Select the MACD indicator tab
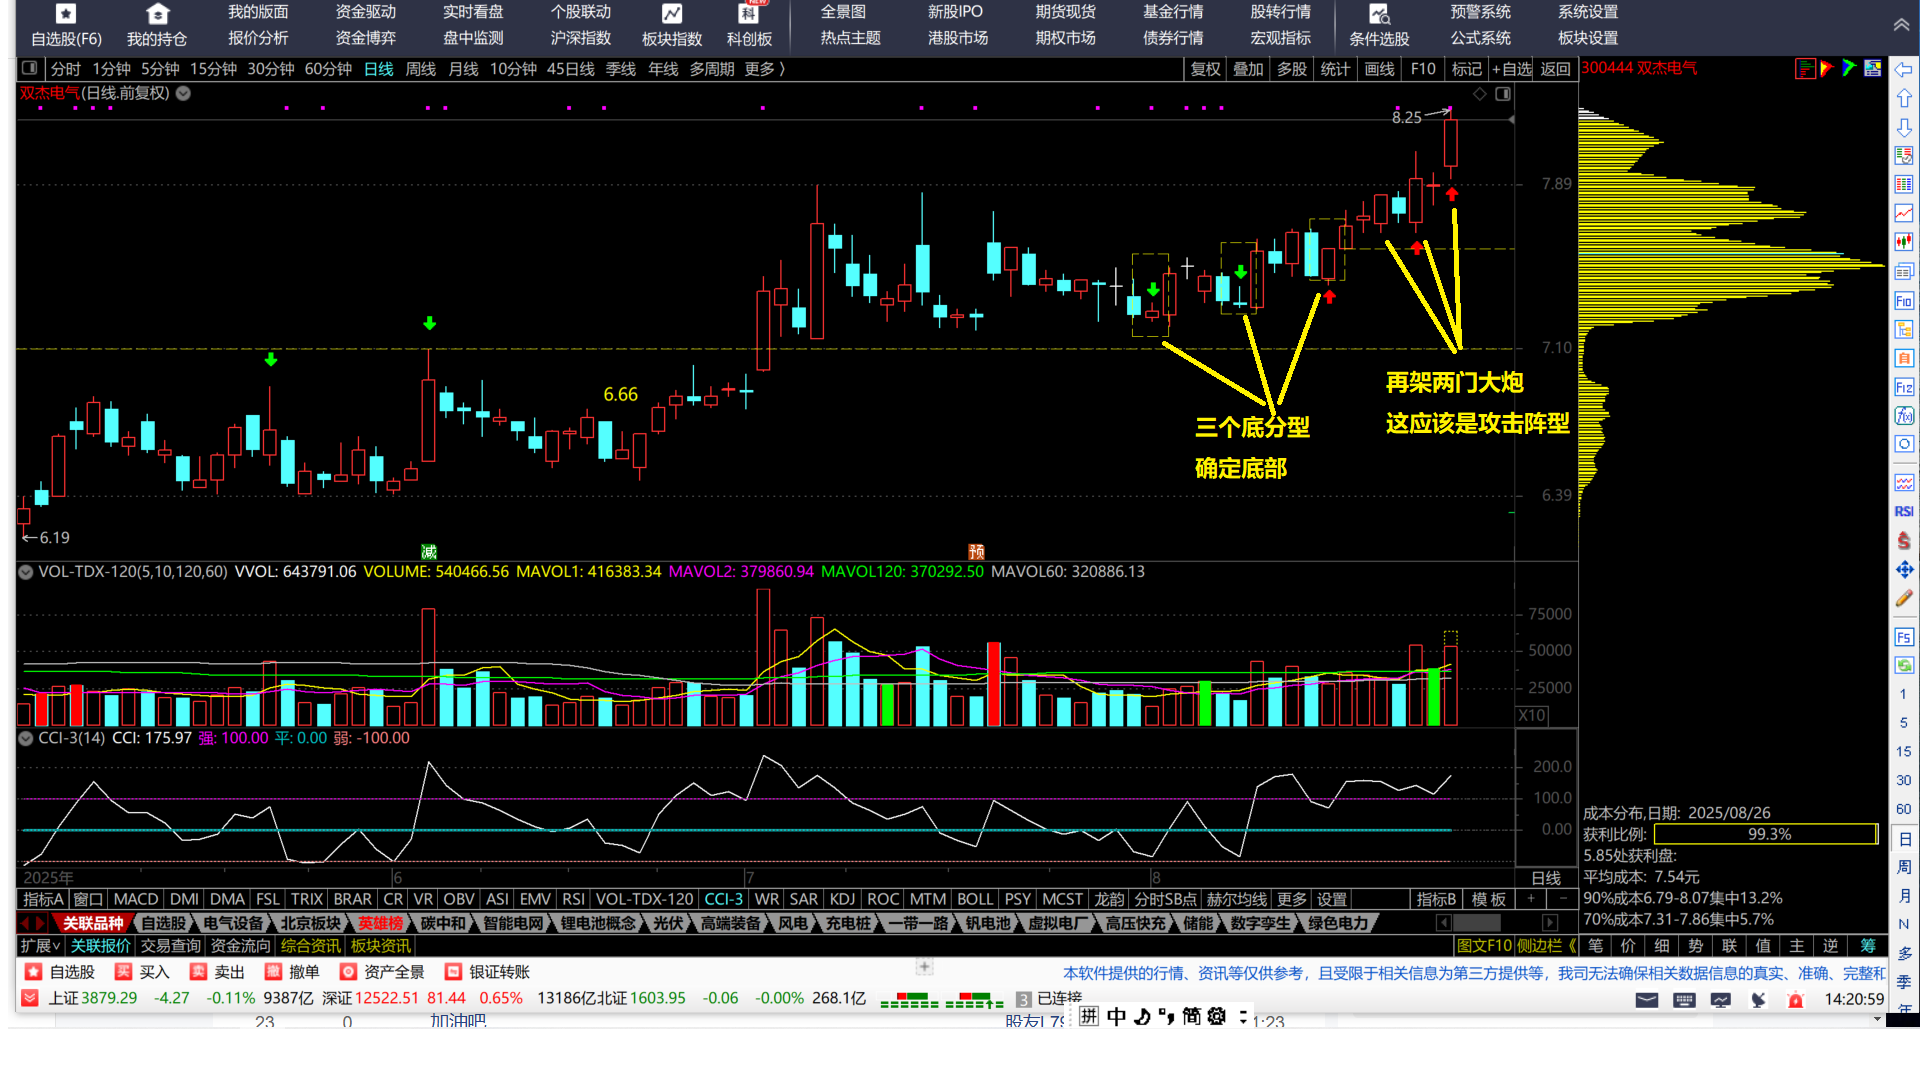The image size is (1920, 1080). tap(135, 899)
